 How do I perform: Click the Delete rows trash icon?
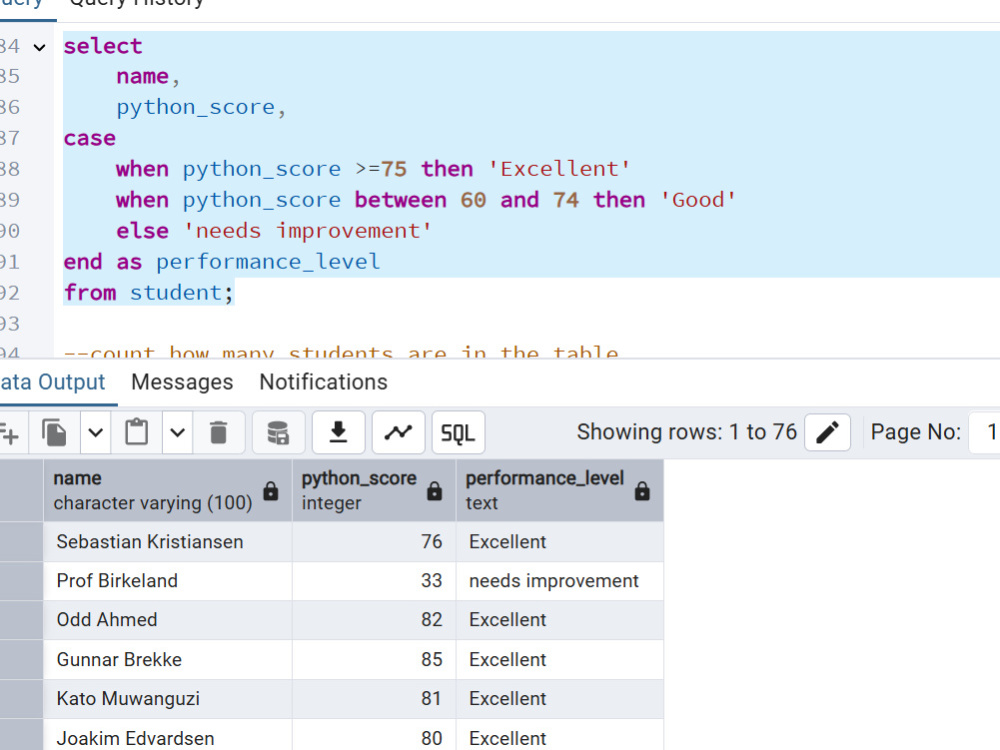(219, 433)
